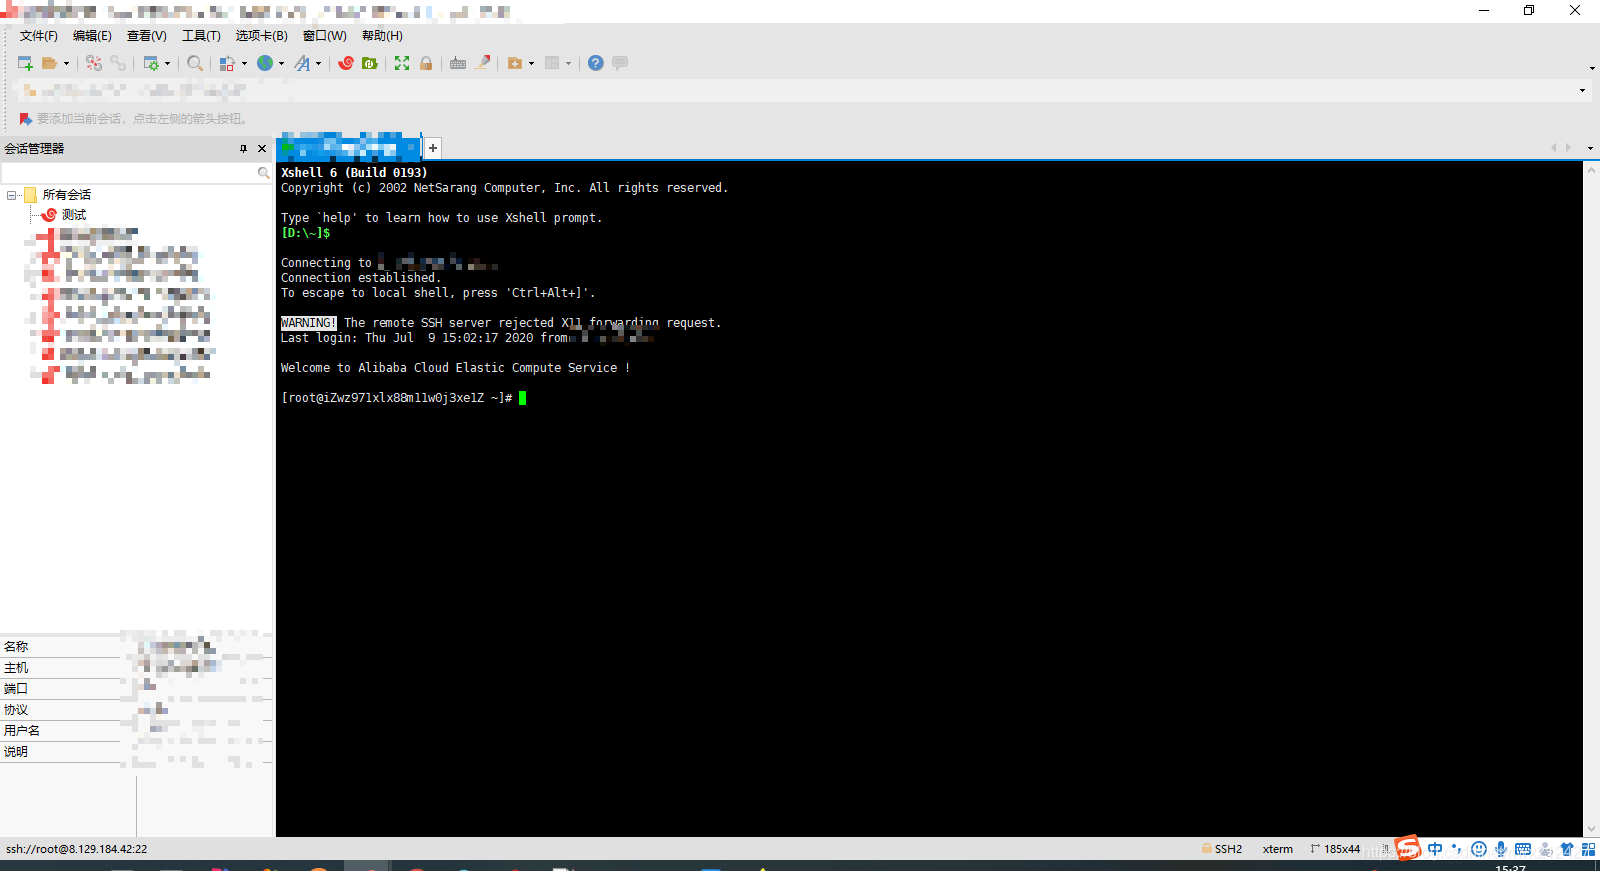Click the Disconnect toolbar icon
The height and width of the screenshot is (871, 1600).
(x=94, y=63)
